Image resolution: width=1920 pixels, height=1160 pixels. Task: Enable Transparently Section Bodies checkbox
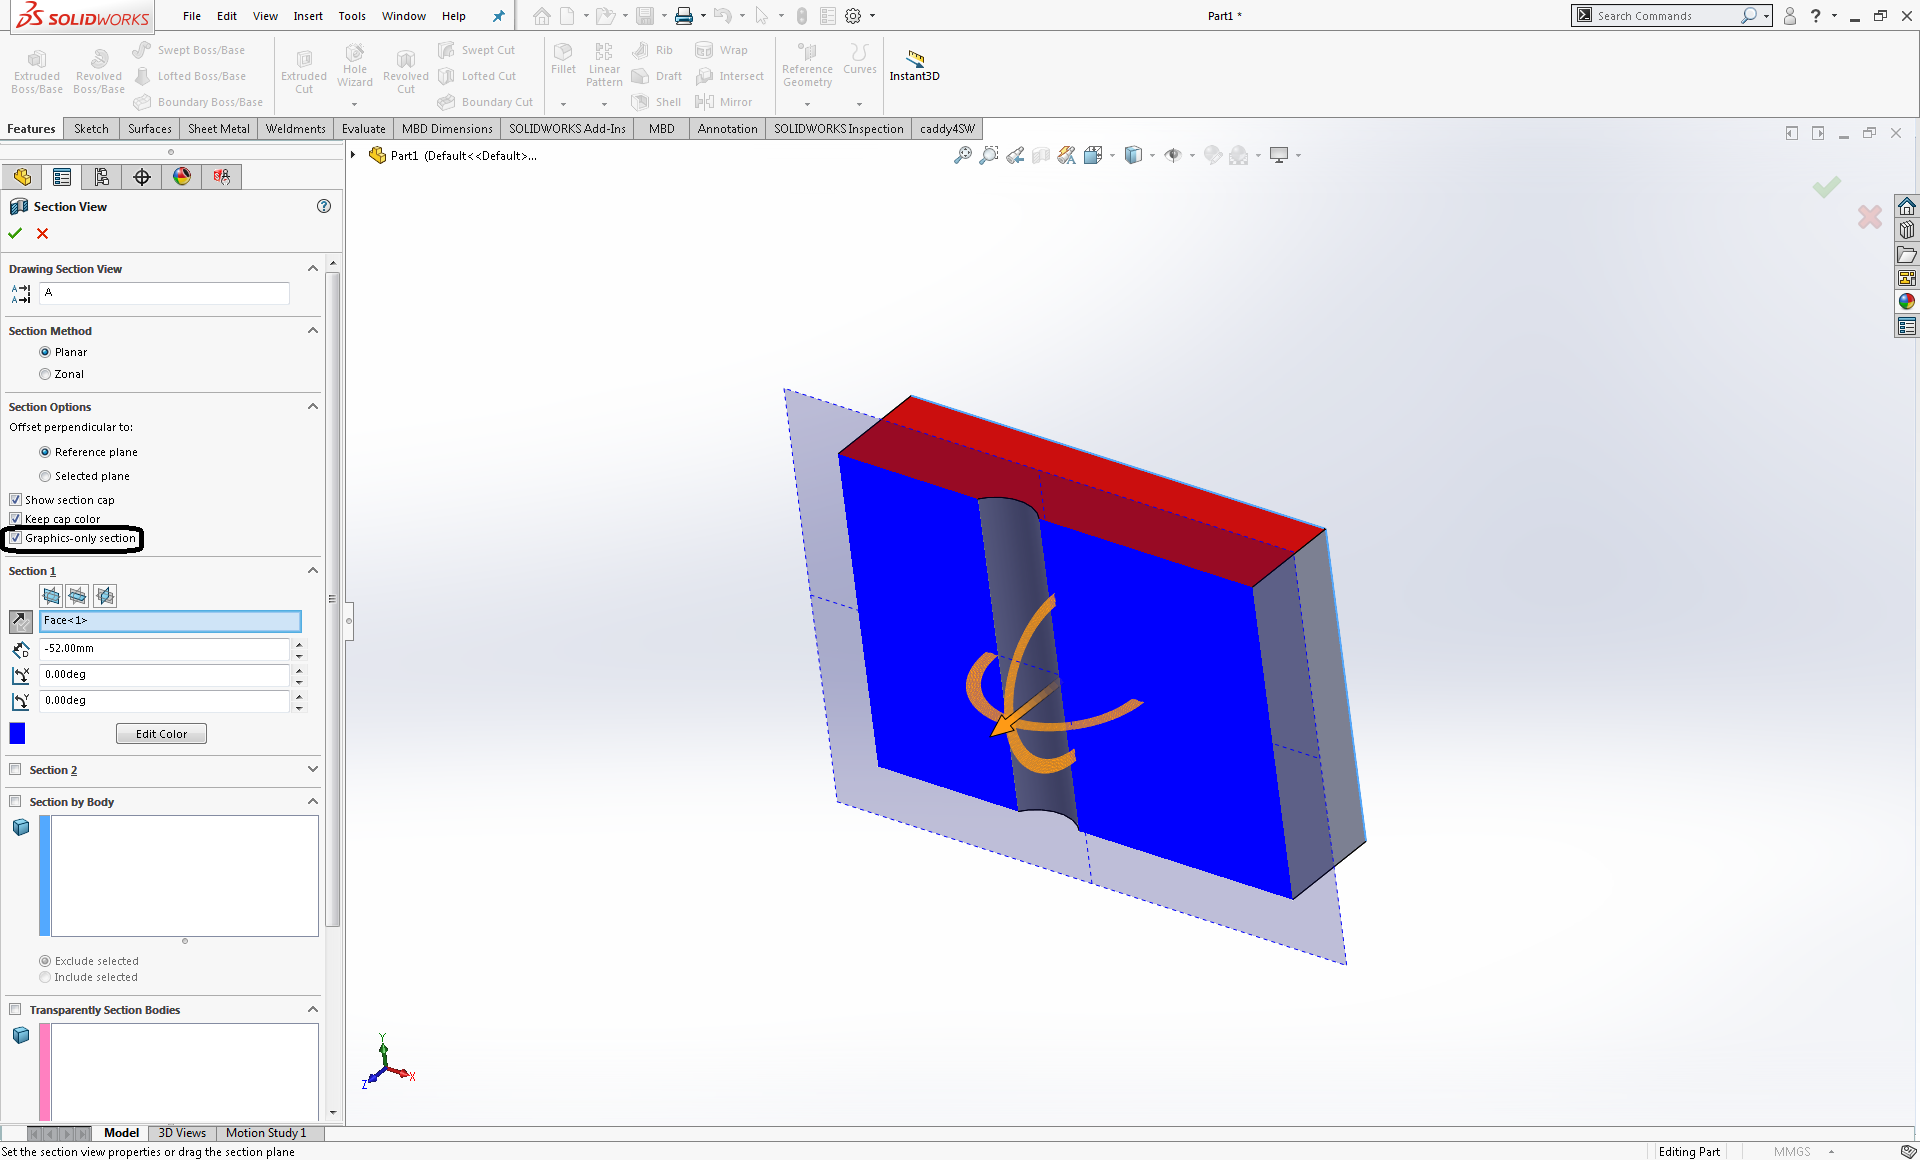(x=15, y=1009)
